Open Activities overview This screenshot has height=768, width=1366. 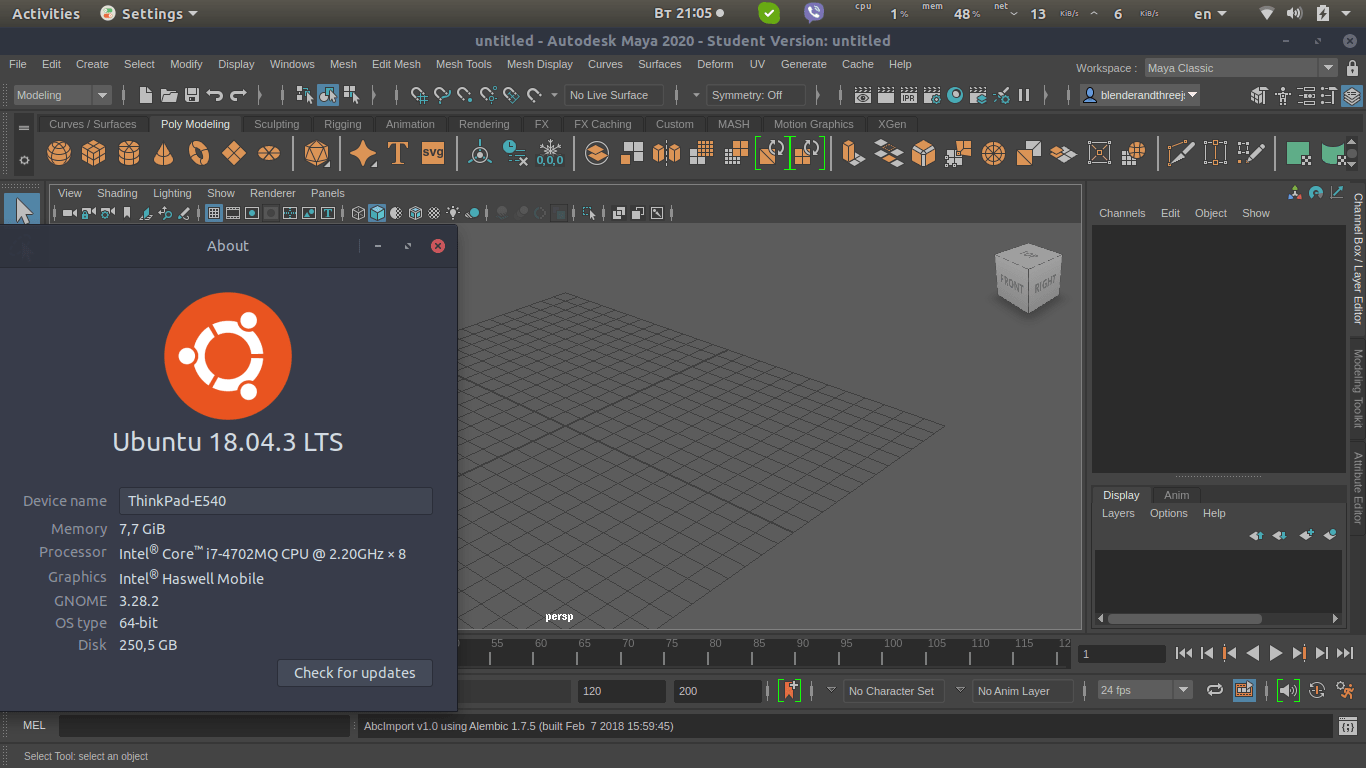pyautogui.click(x=46, y=14)
